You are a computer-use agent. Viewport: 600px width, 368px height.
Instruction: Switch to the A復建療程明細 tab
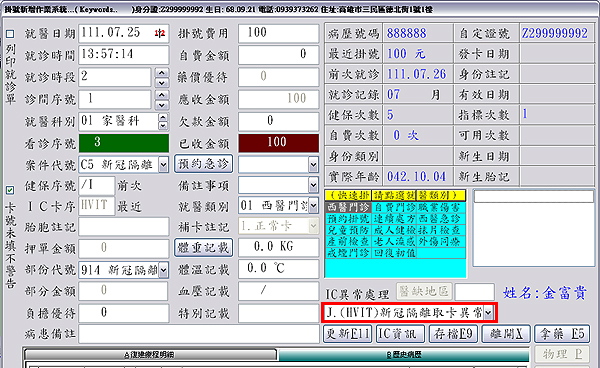click(x=150, y=355)
